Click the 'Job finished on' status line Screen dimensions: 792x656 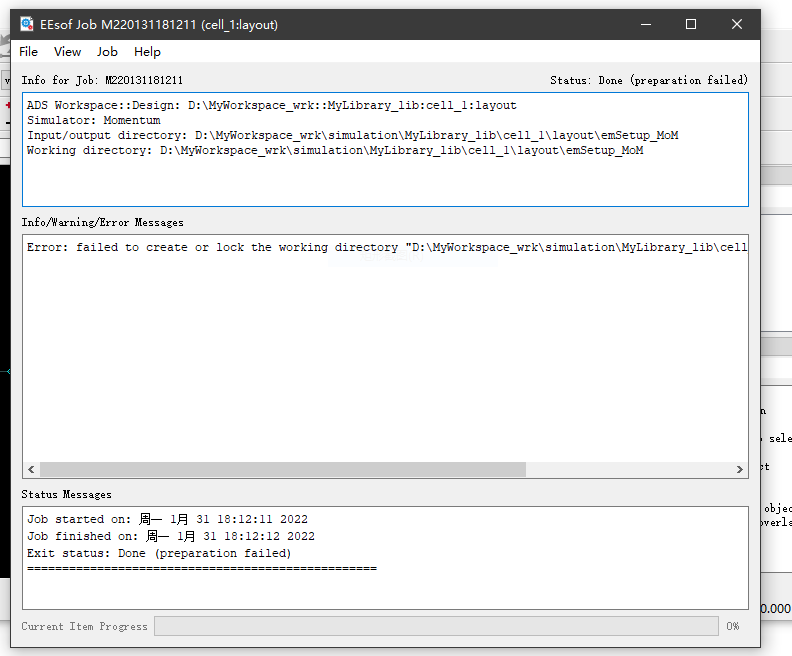tap(171, 536)
